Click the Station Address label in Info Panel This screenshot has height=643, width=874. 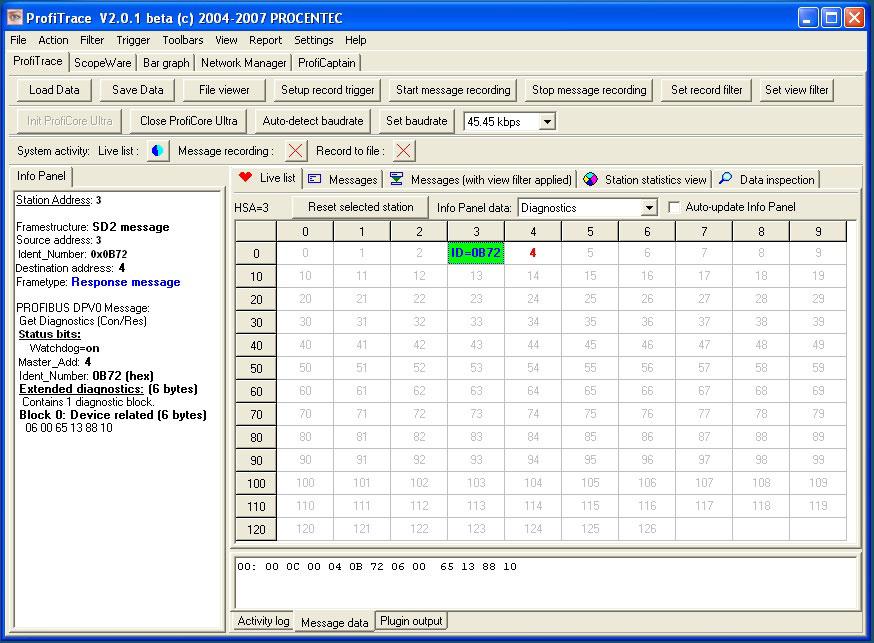pos(54,200)
